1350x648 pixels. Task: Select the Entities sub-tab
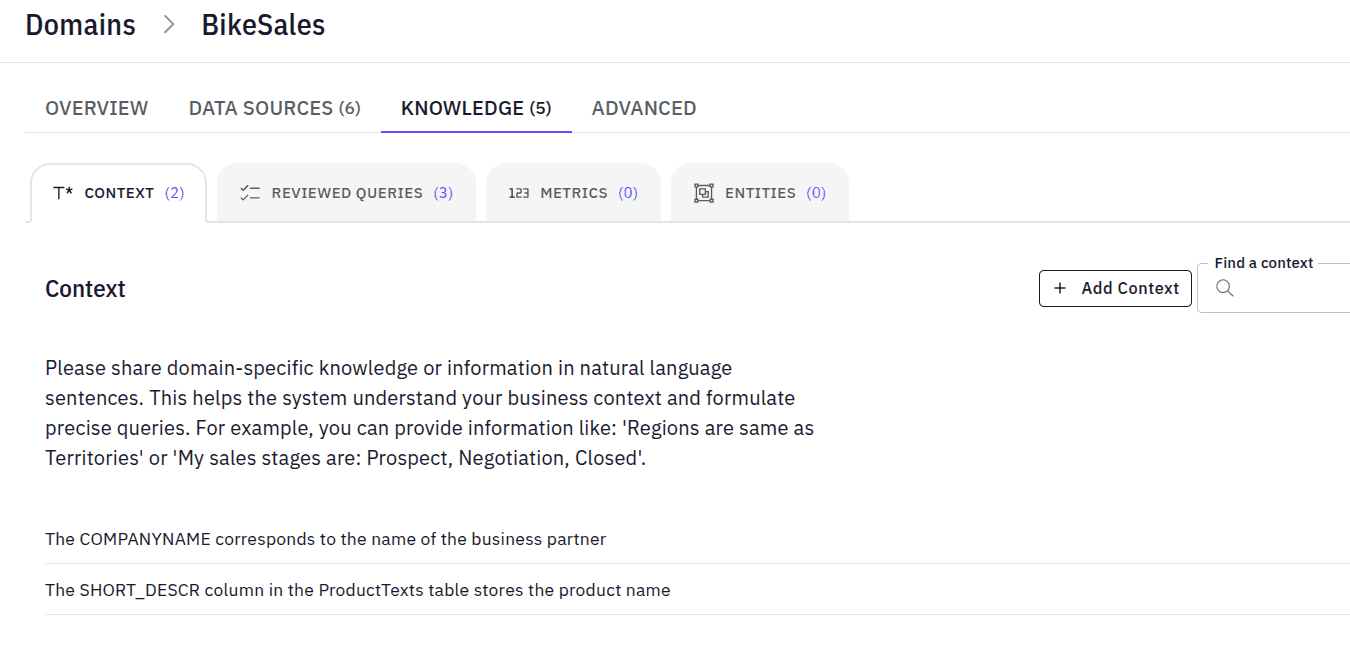pyautogui.click(x=760, y=192)
